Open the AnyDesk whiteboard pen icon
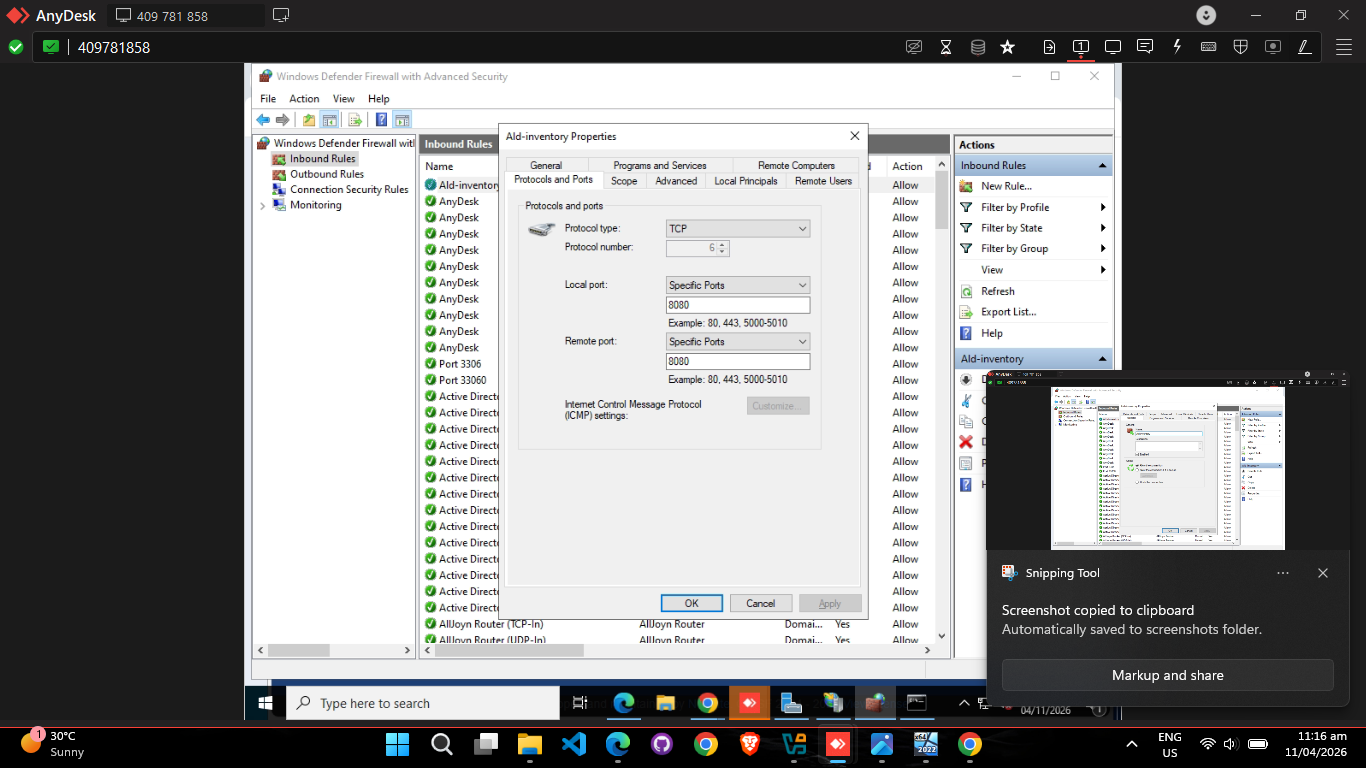The image size is (1366, 768). point(1304,47)
